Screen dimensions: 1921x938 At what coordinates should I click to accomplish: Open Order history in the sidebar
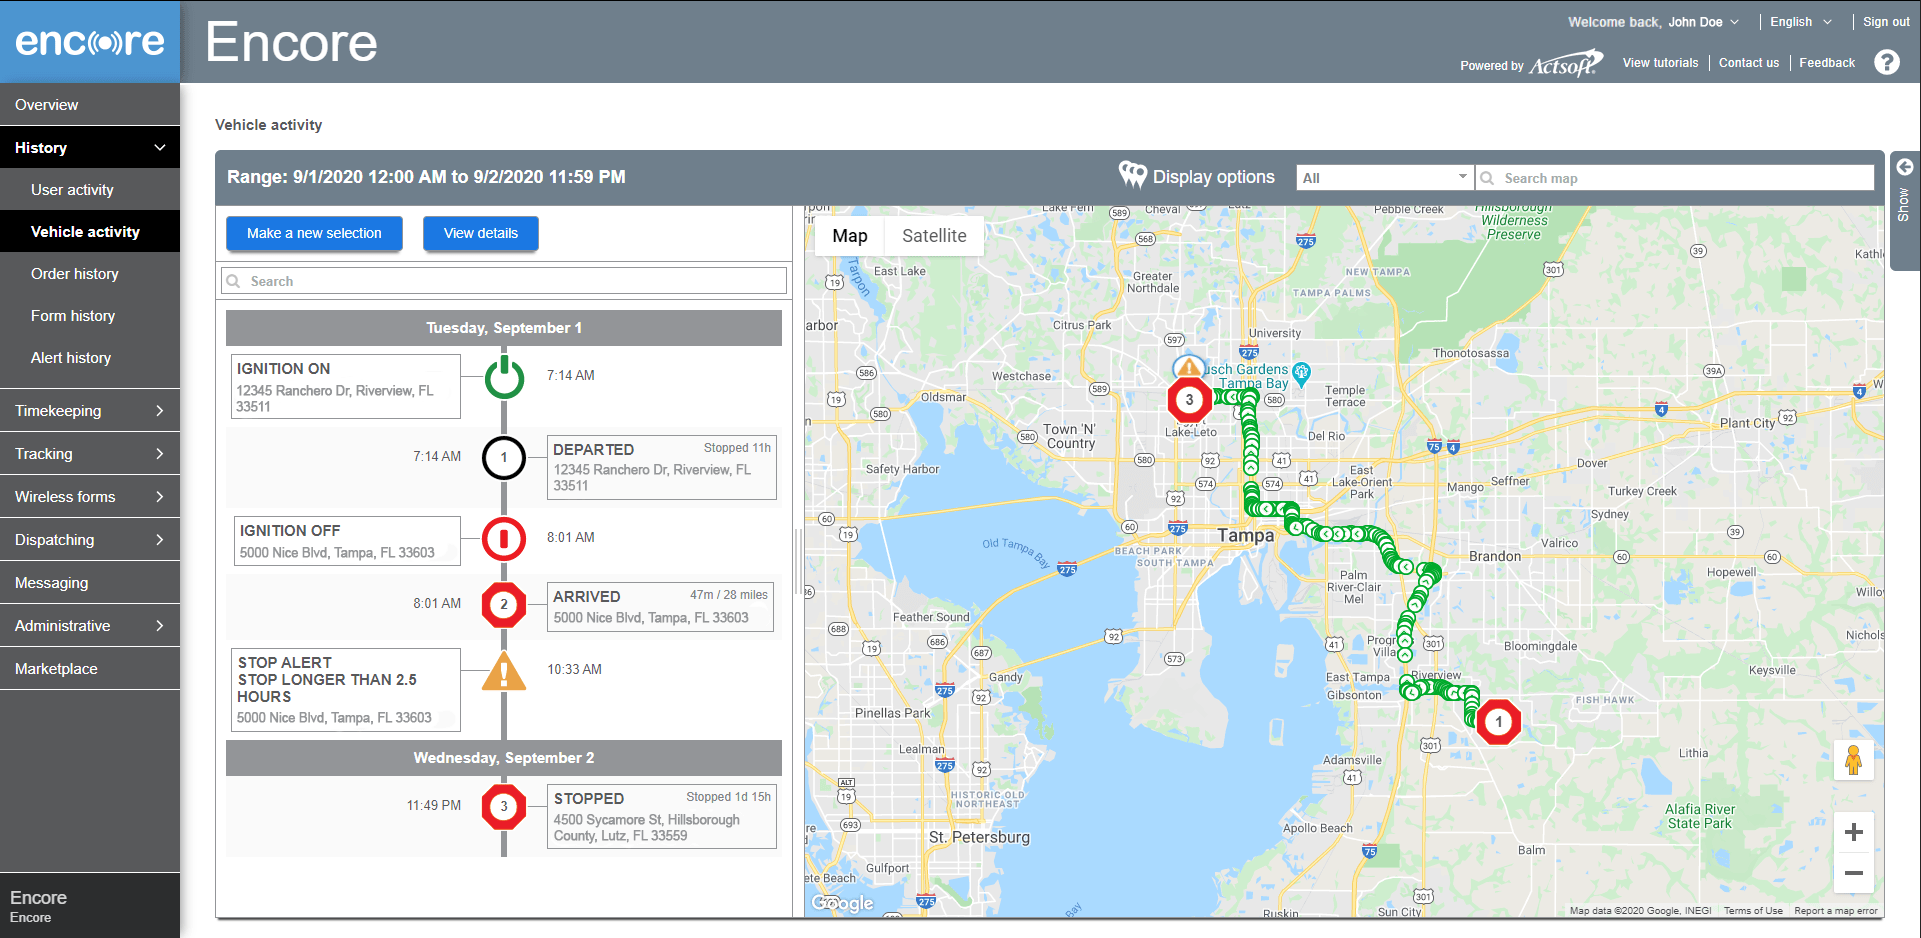(74, 273)
